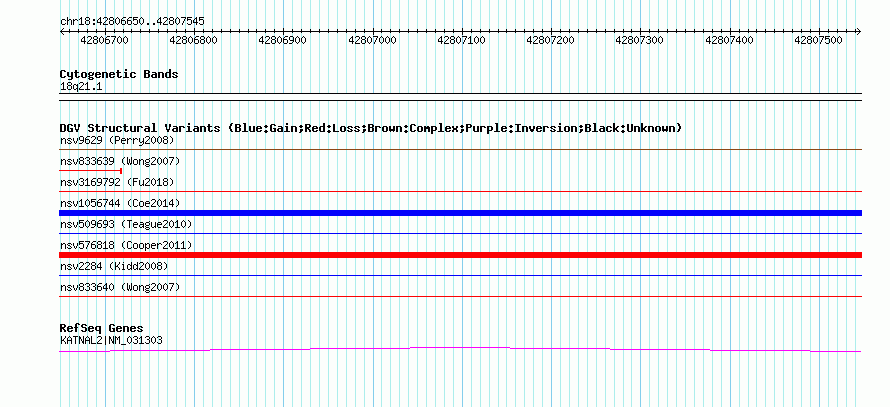Screen dimensions: 890x407
Task: Open gene KATNAL2|NM_031303 label
Action: point(111,341)
